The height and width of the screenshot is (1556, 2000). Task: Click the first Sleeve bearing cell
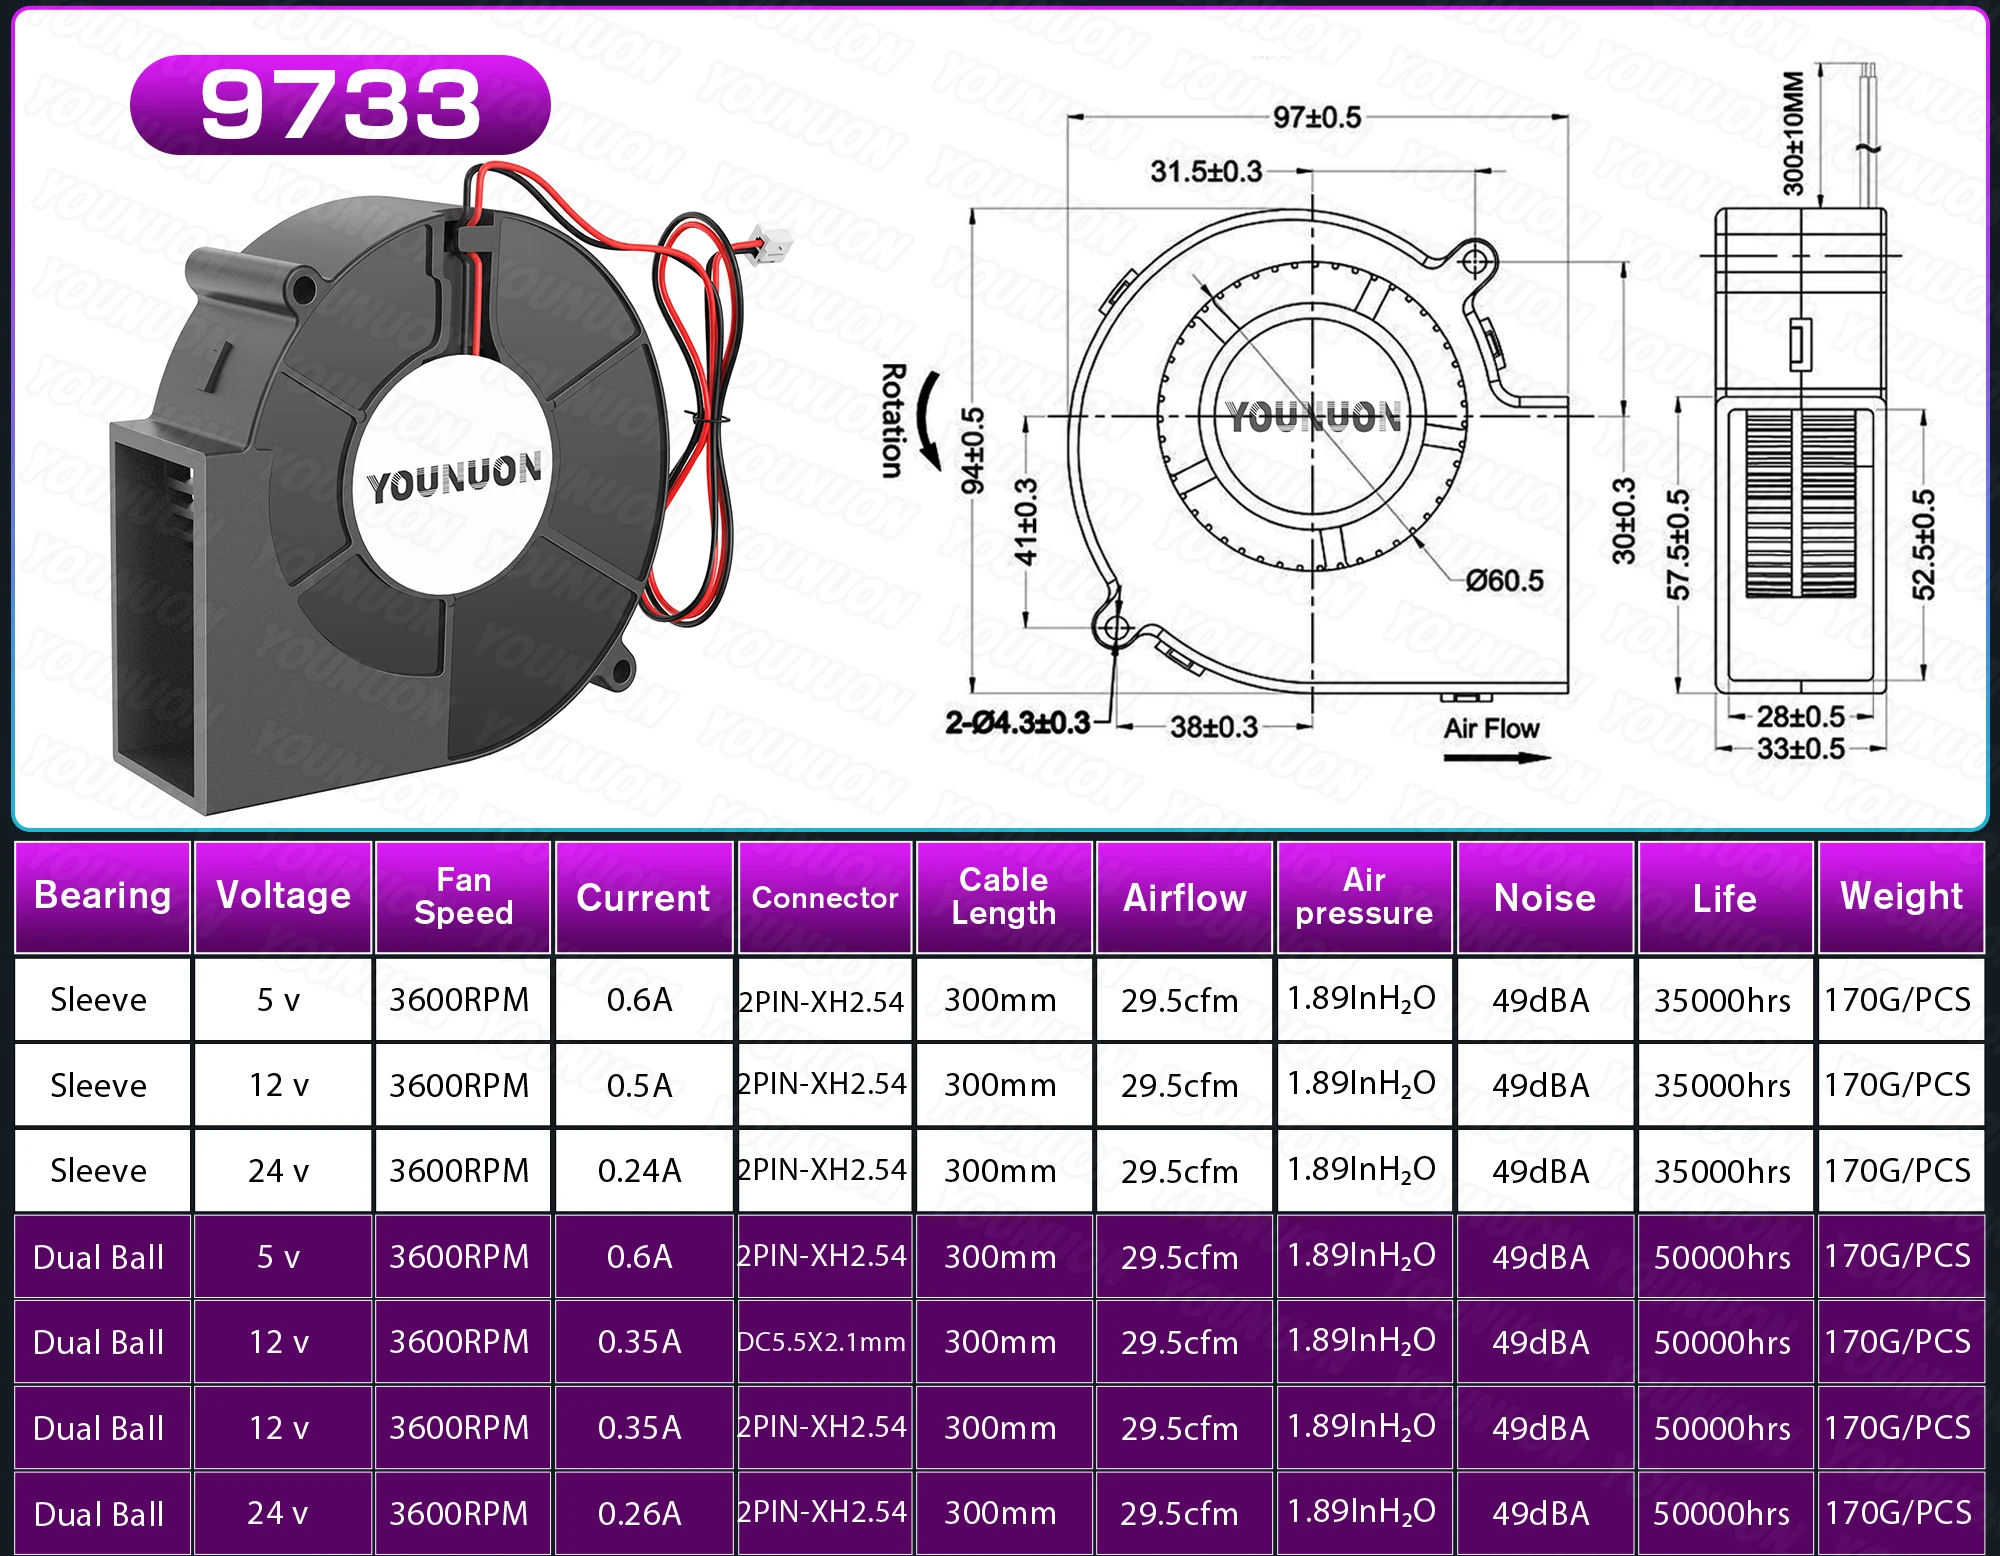coord(99,1000)
